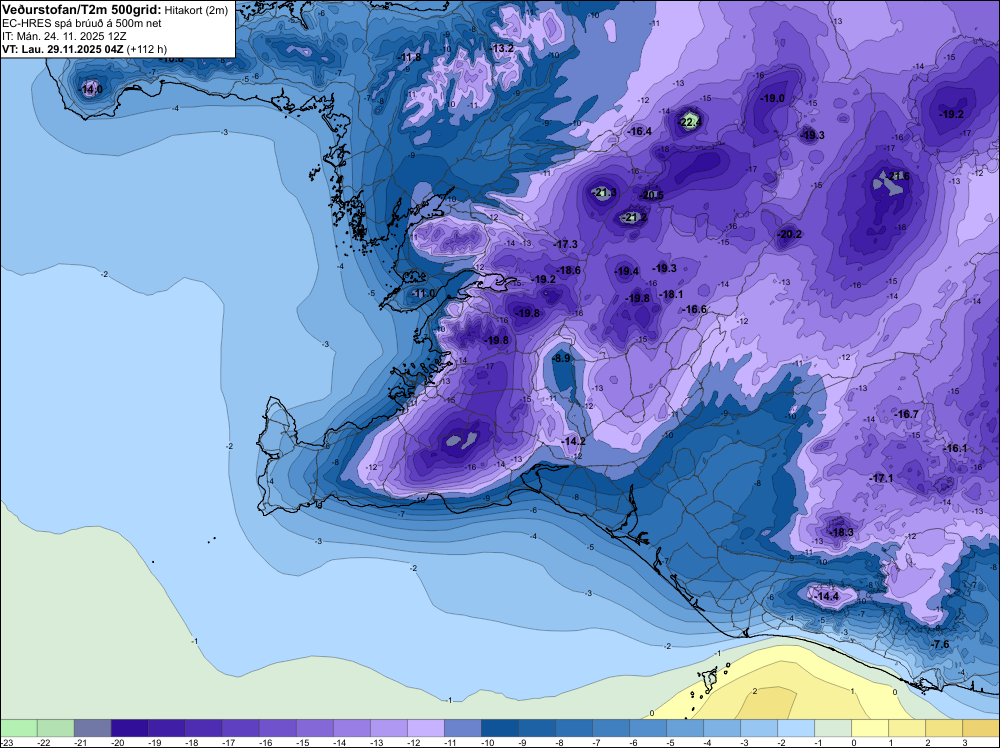Click the -17.3 temperature label

tap(565, 244)
